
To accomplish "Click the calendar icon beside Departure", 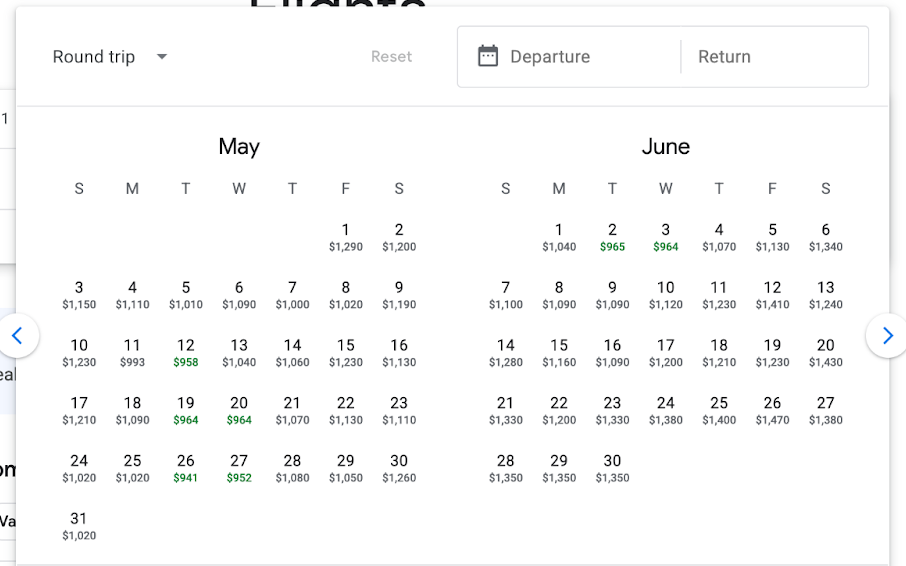I will tap(488, 56).
